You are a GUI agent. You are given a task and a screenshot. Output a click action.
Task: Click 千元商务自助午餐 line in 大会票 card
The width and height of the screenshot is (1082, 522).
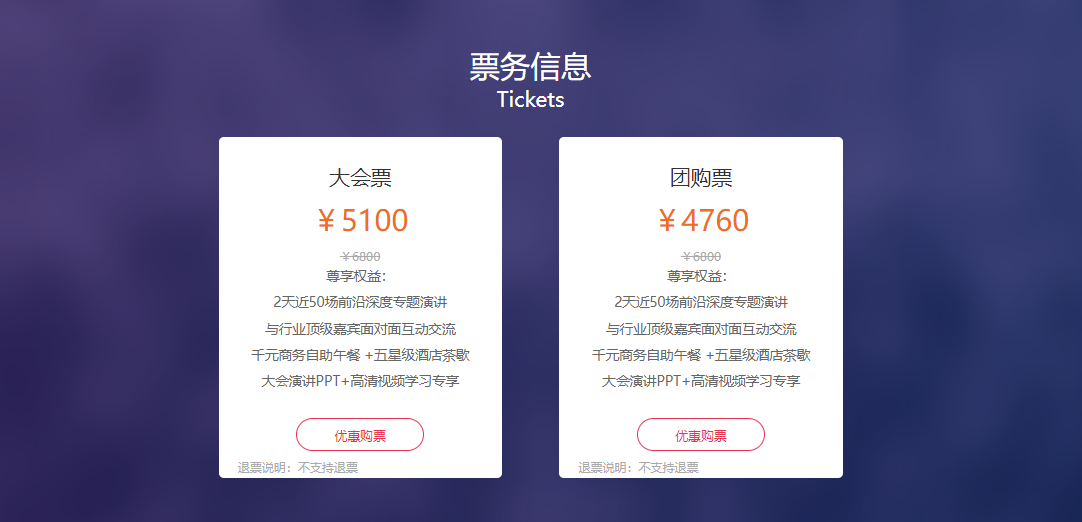(360, 355)
